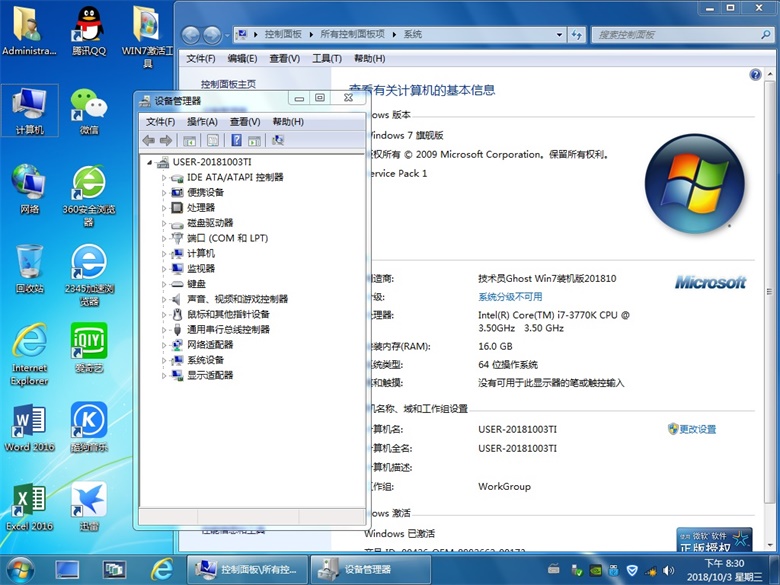Collapse the USER-20181003TI root node
Image resolution: width=780 pixels, height=585 pixels.
coord(150,162)
